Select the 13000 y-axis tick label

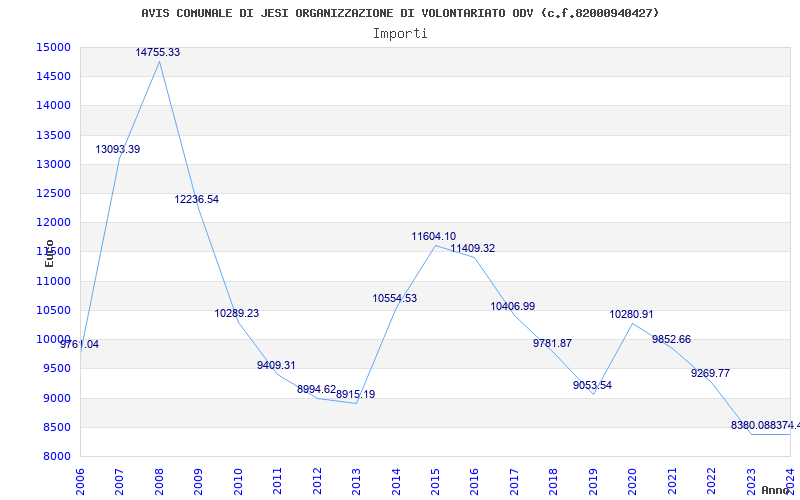click(x=54, y=164)
